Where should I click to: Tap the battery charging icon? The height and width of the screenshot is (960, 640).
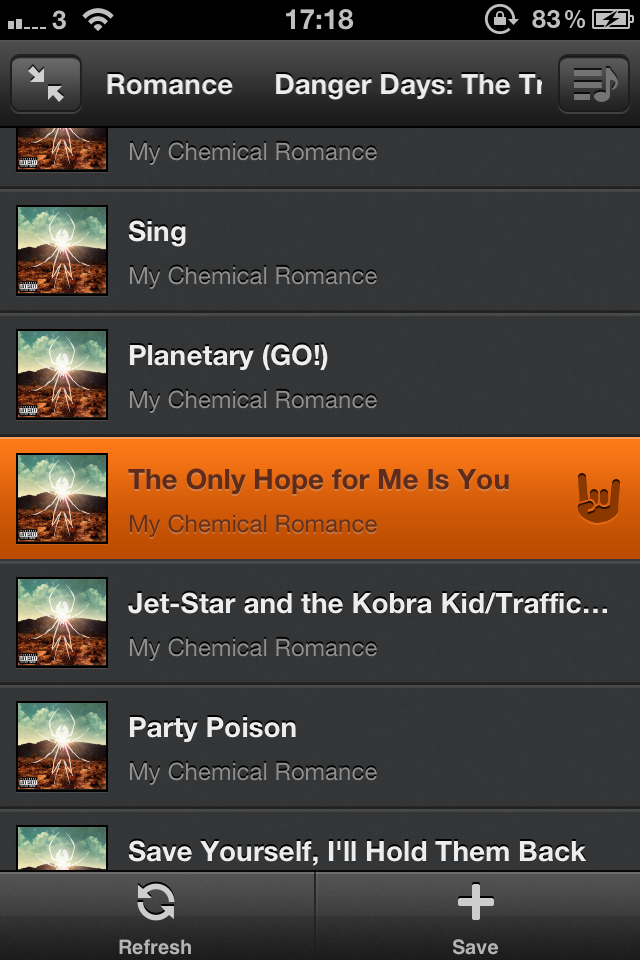click(x=612, y=19)
